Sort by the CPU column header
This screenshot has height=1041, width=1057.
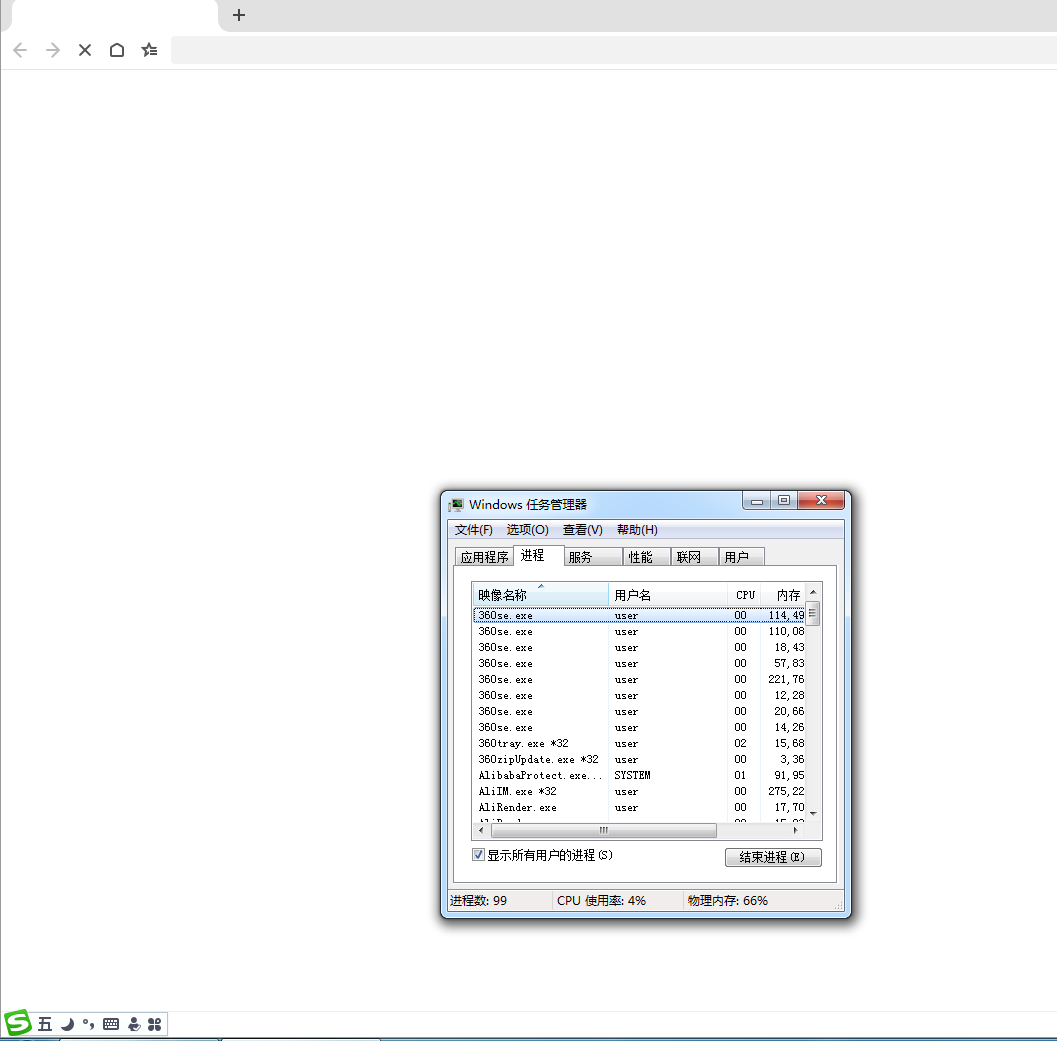click(x=744, y=595)
